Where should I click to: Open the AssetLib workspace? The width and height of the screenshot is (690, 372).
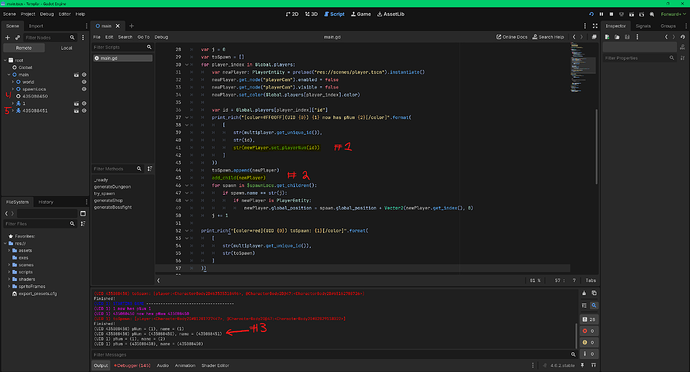tap(391, 14)
